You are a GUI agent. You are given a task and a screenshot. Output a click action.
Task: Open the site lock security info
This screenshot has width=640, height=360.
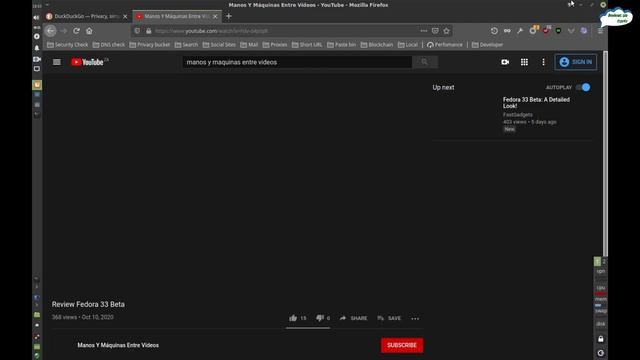pyautogui.click(x=149, y=31)
